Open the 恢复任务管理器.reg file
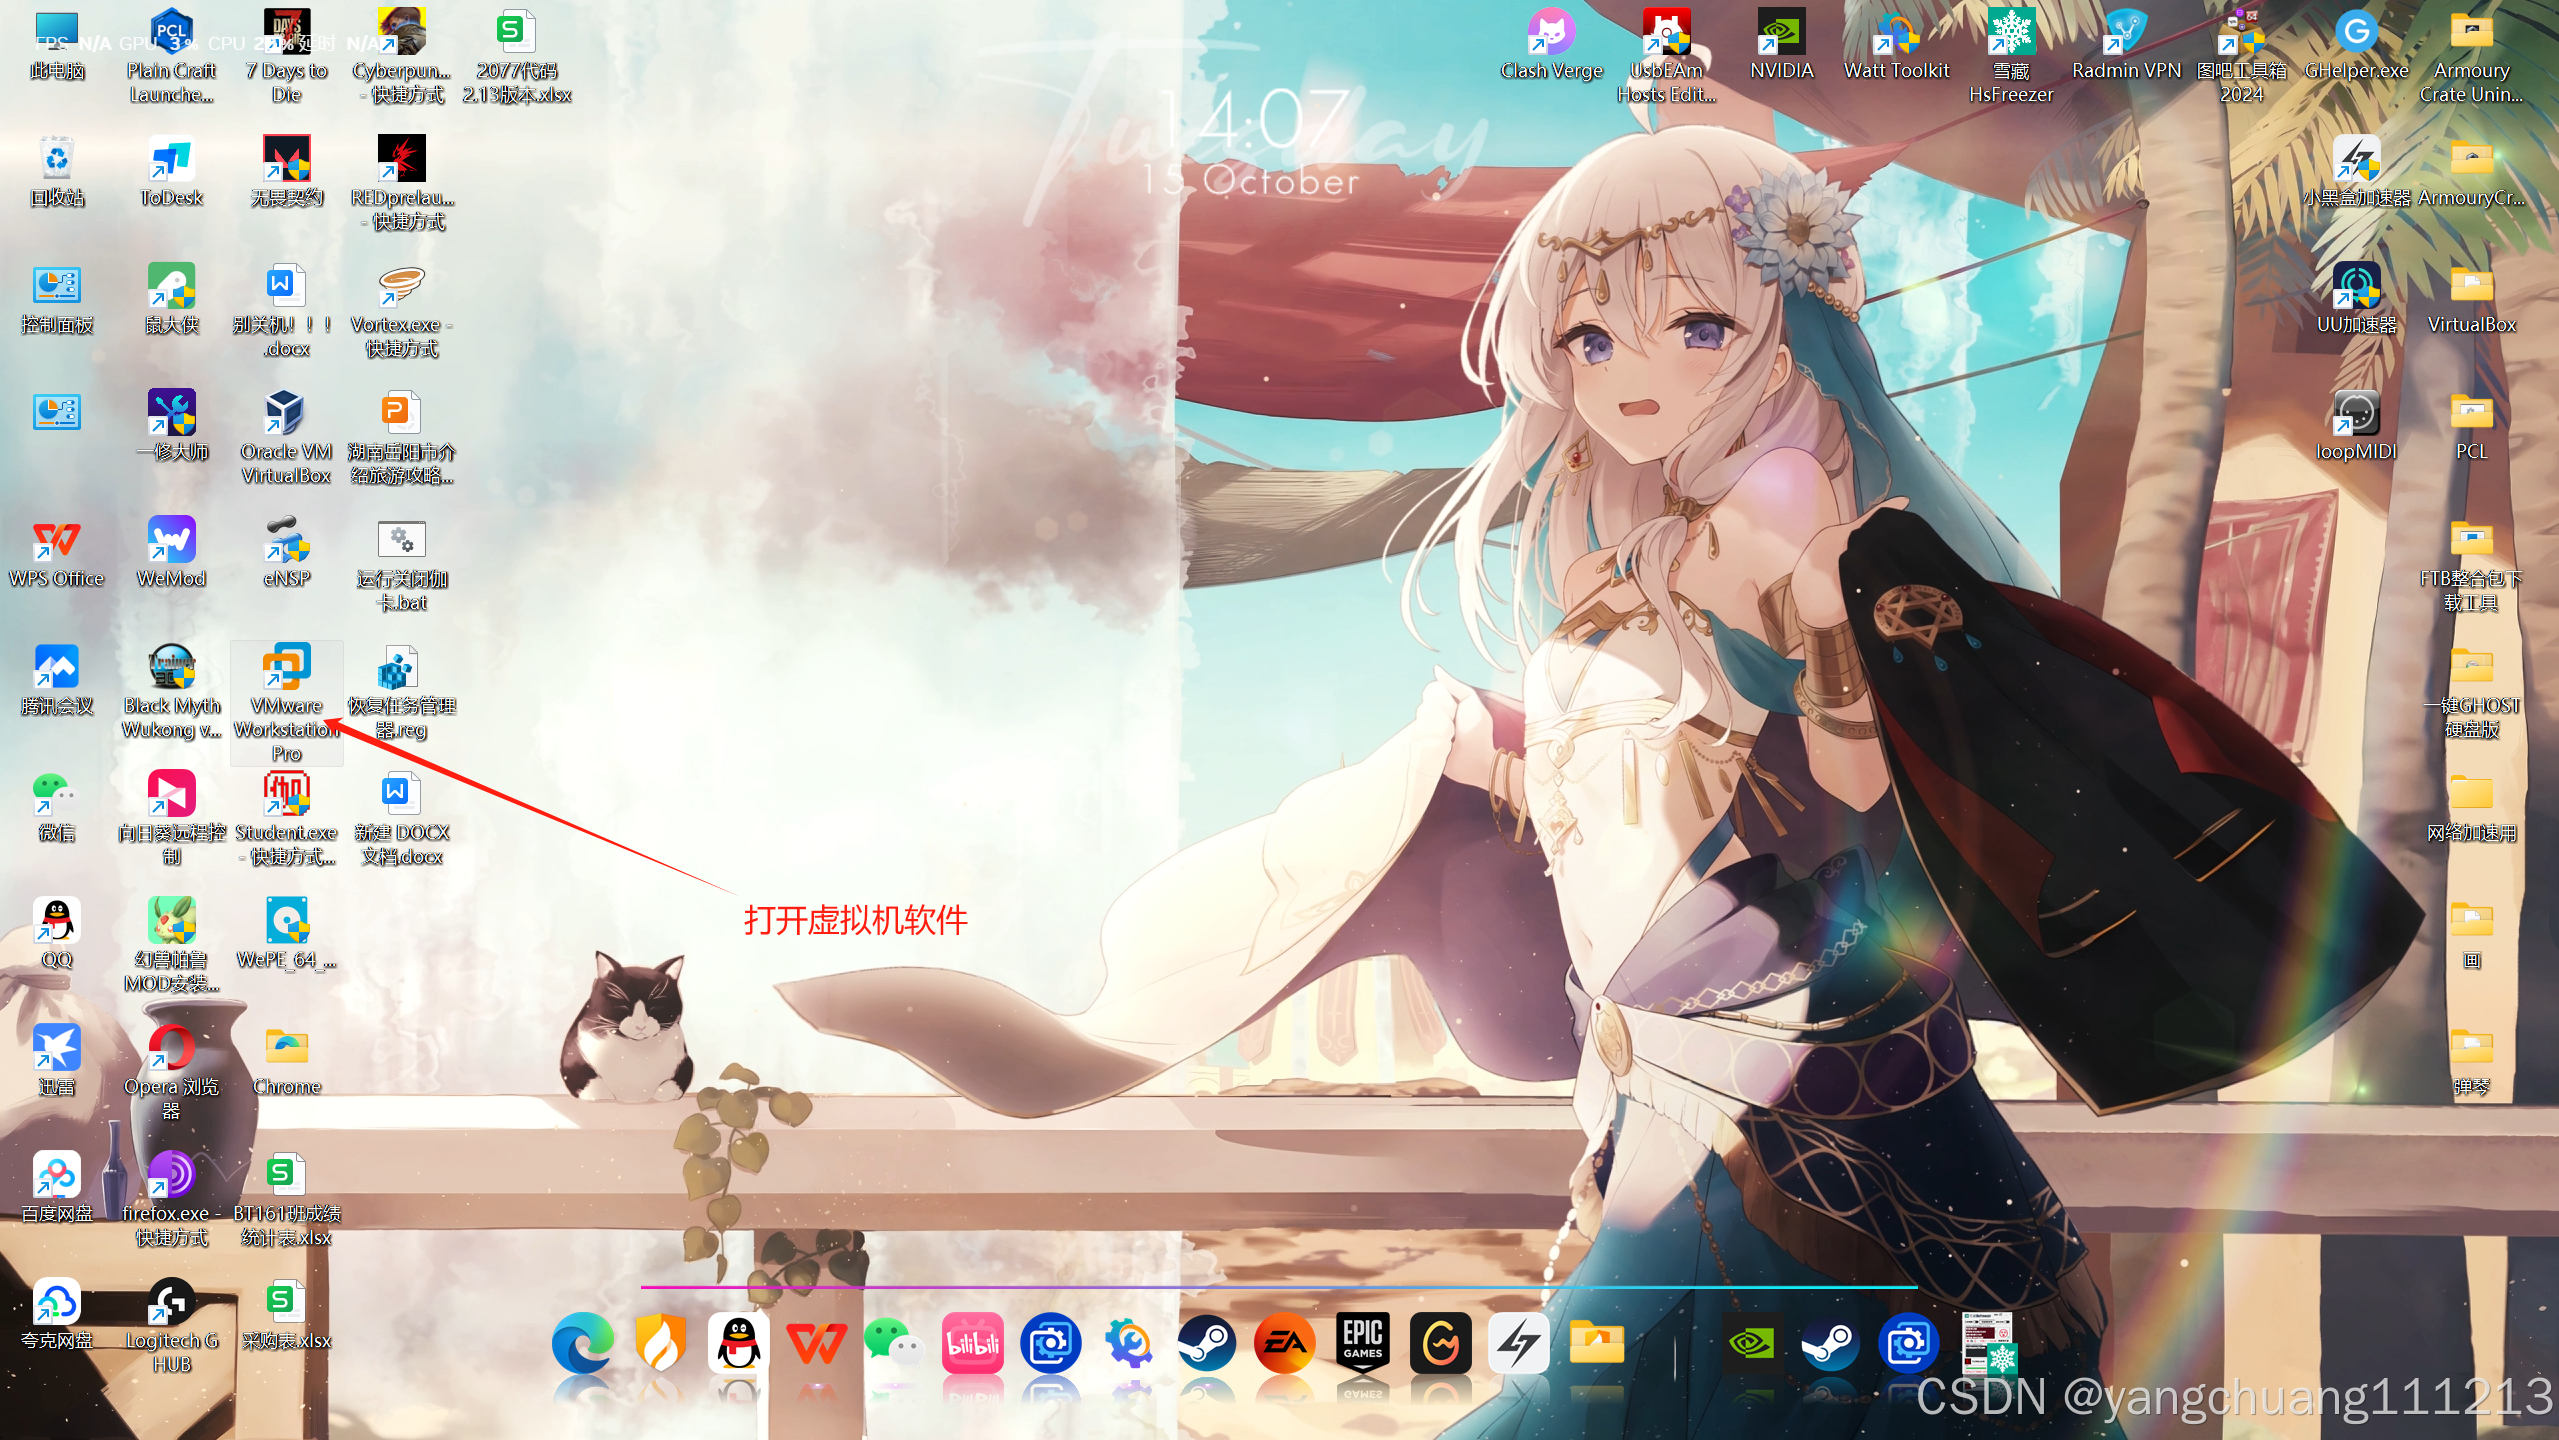This screenshot has width=2559, height=1440. (402, 692)
